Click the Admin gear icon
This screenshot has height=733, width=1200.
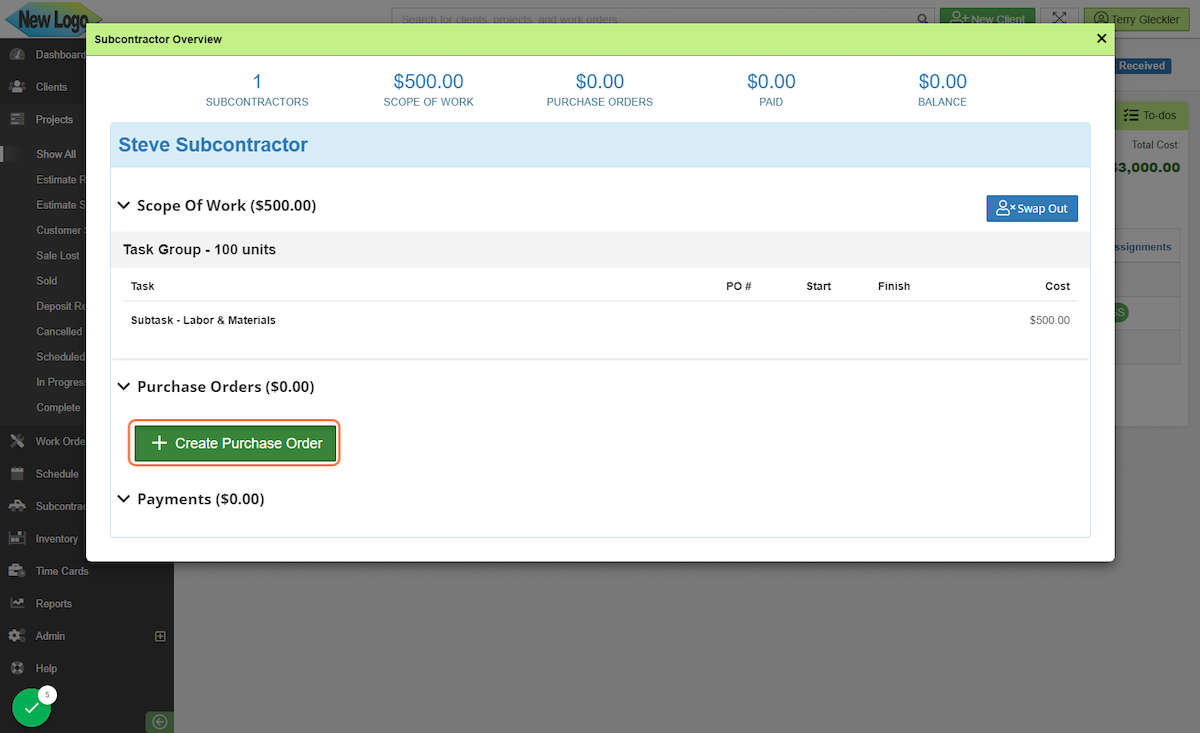18,635
